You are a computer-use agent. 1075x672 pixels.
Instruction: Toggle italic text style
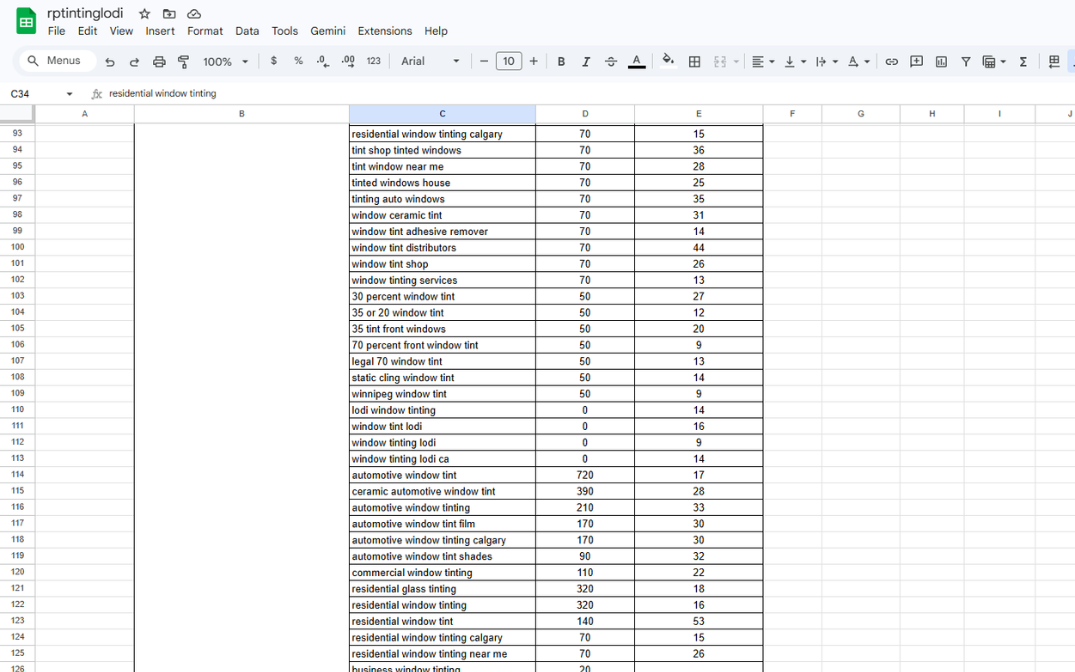(x=586, y=62)
